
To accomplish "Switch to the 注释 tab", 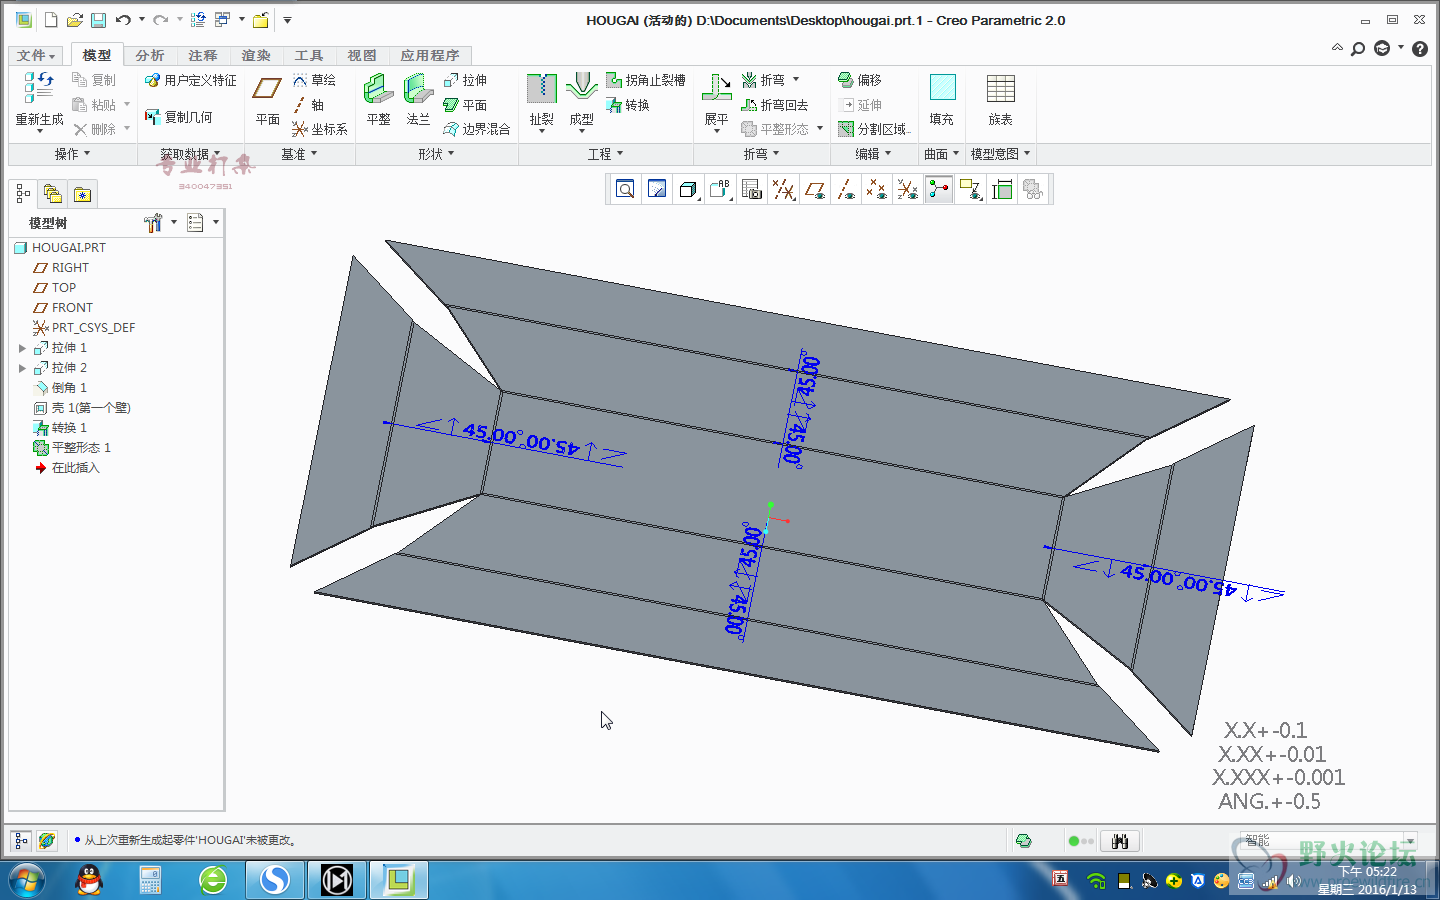I will [x=203, y=55].
